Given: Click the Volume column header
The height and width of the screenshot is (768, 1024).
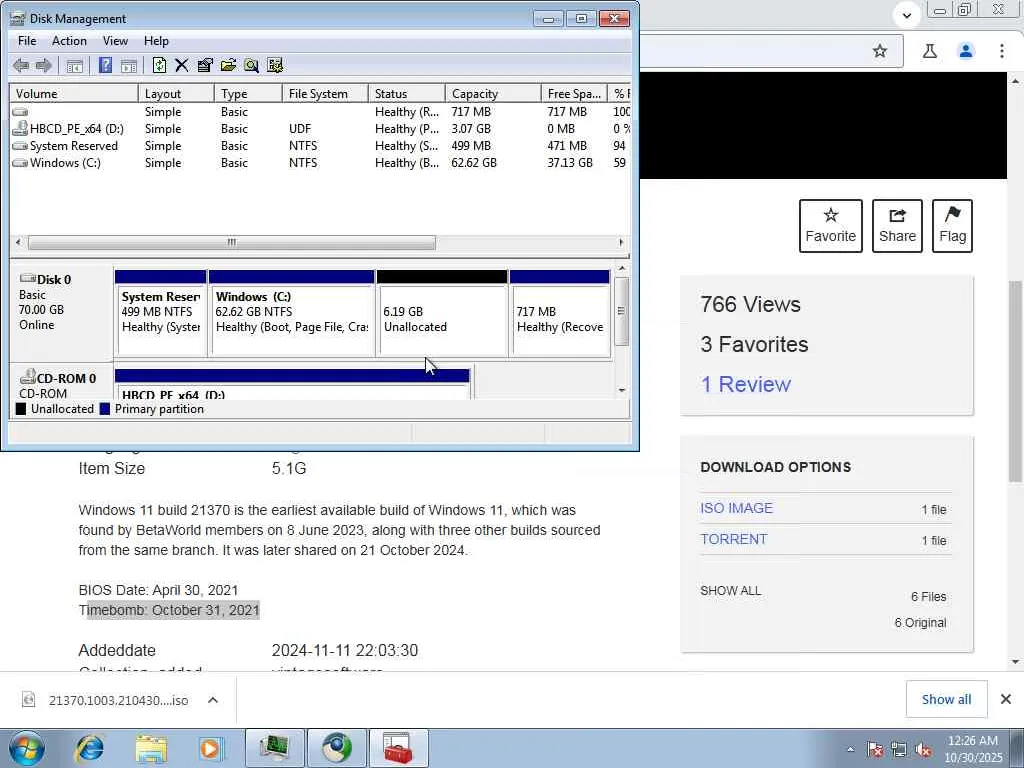Looking at the screenshot, I should 74,93.
